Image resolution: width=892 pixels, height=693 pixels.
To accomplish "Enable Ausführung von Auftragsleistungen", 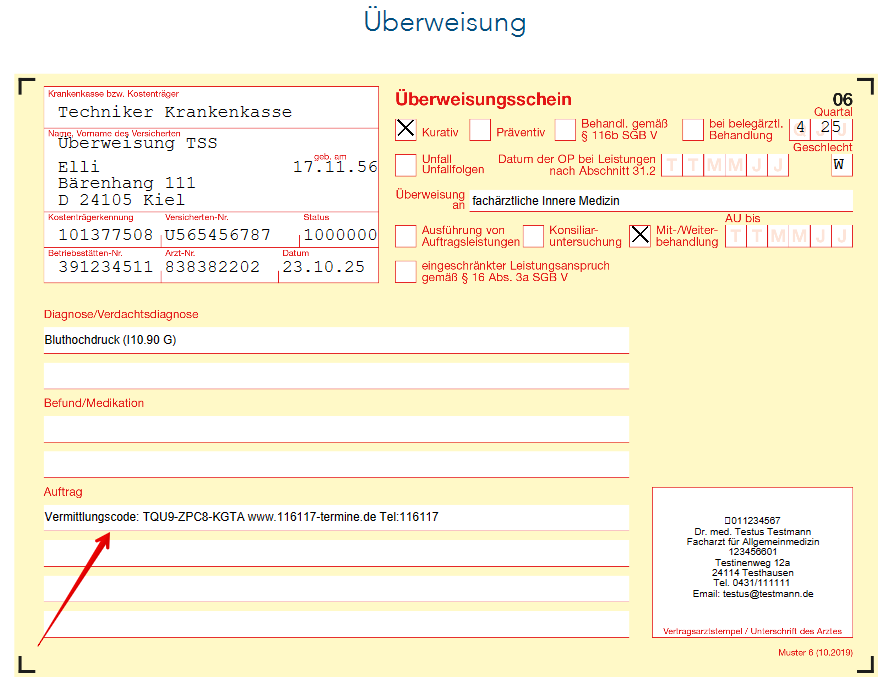I will [406, 234].
